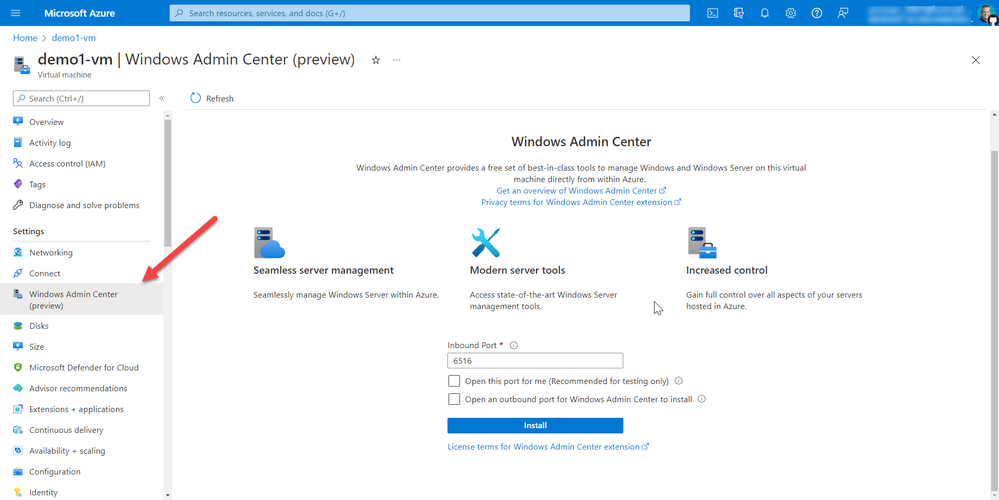This screenshot has height=500, width=999.
Task: Click Inbound Port info icon
Action: [x=514, y=345]
